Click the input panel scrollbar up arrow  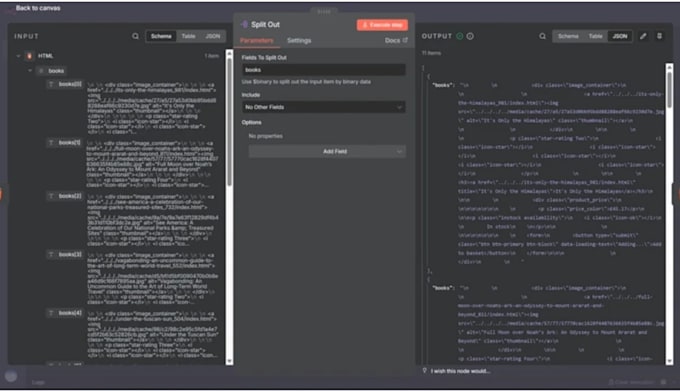coord(229,53)
